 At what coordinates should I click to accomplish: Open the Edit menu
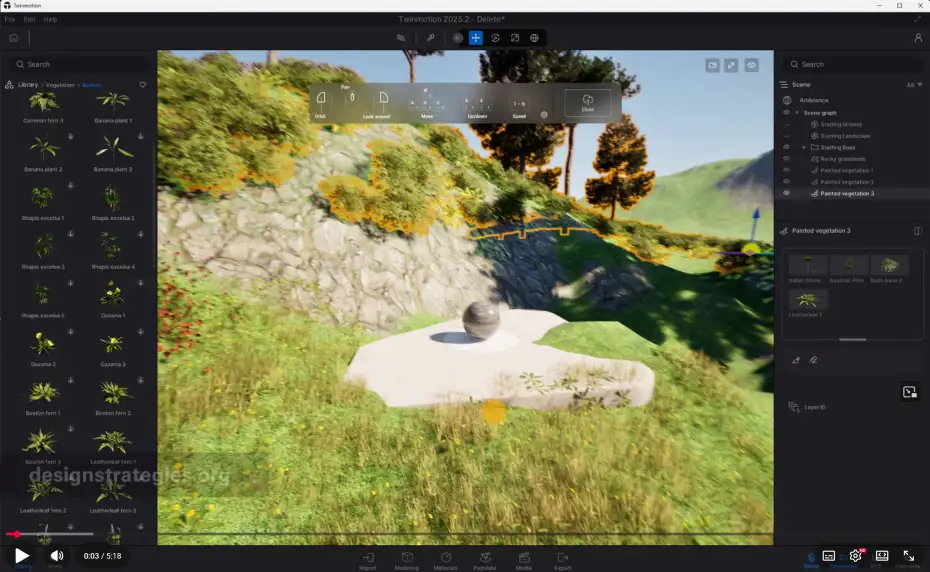(29, 20)
